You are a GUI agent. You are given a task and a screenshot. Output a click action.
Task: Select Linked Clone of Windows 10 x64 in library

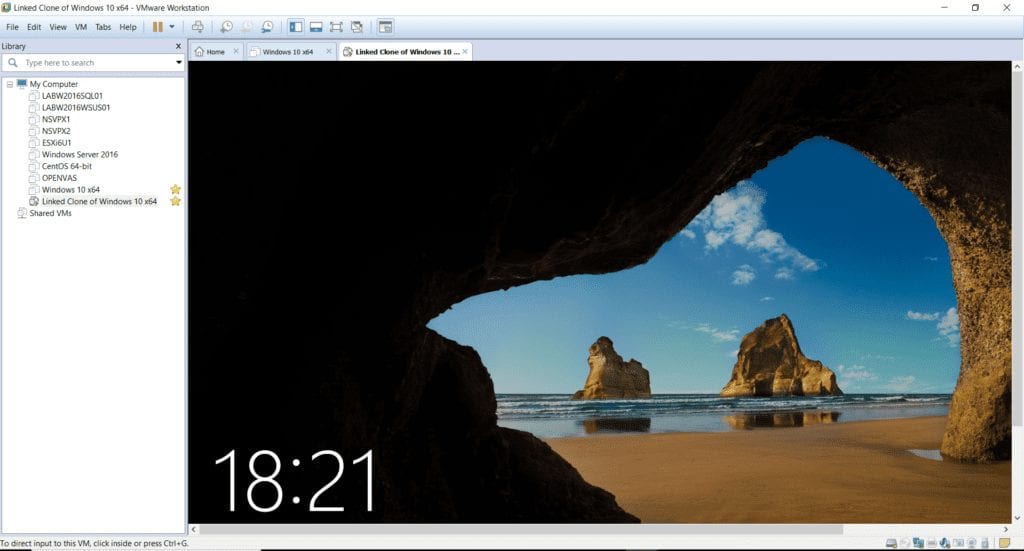[99, 202]
